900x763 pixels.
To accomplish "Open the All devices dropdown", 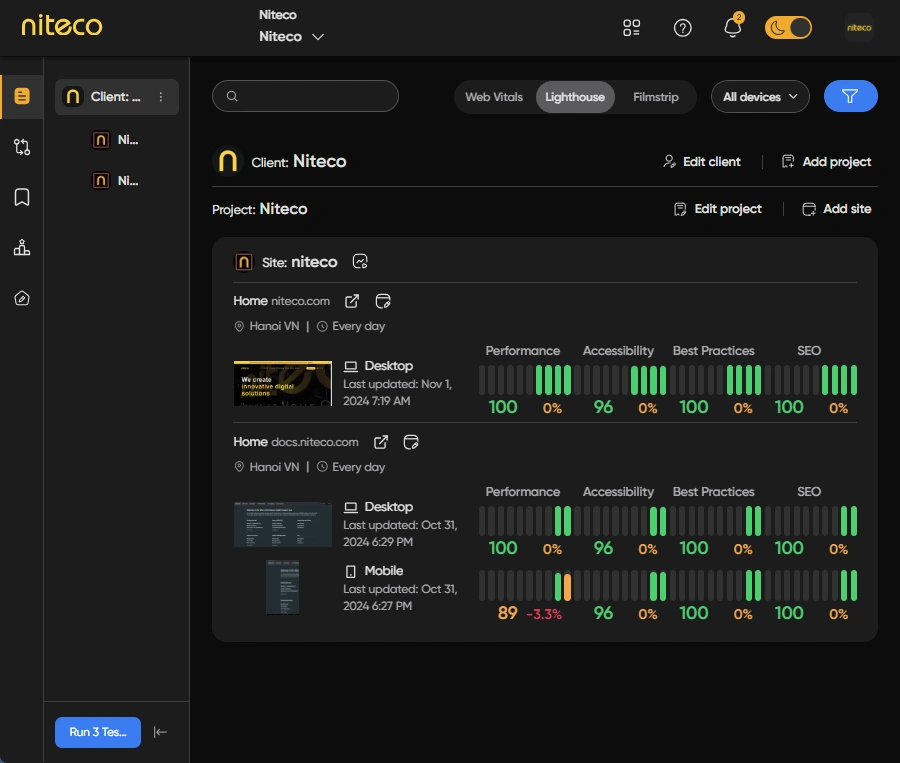I will [x=760, y=96].
